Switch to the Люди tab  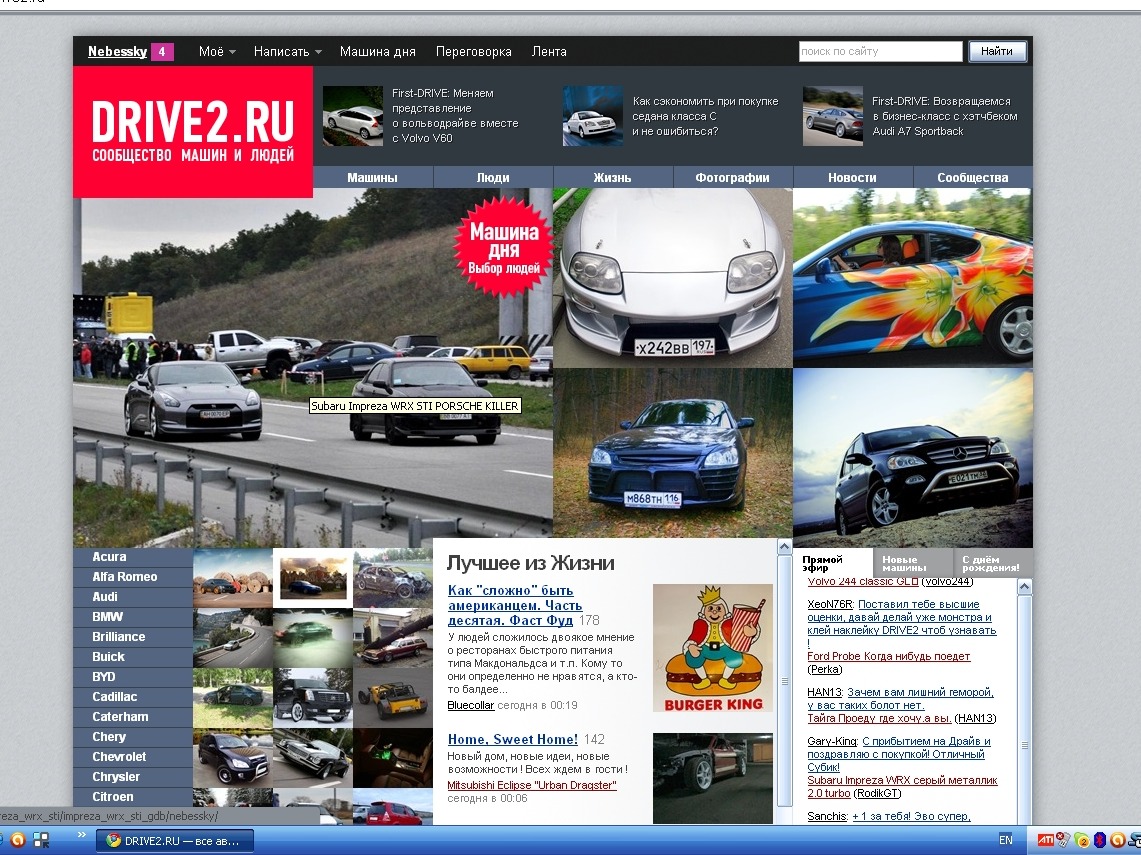(x=493, y=178)
